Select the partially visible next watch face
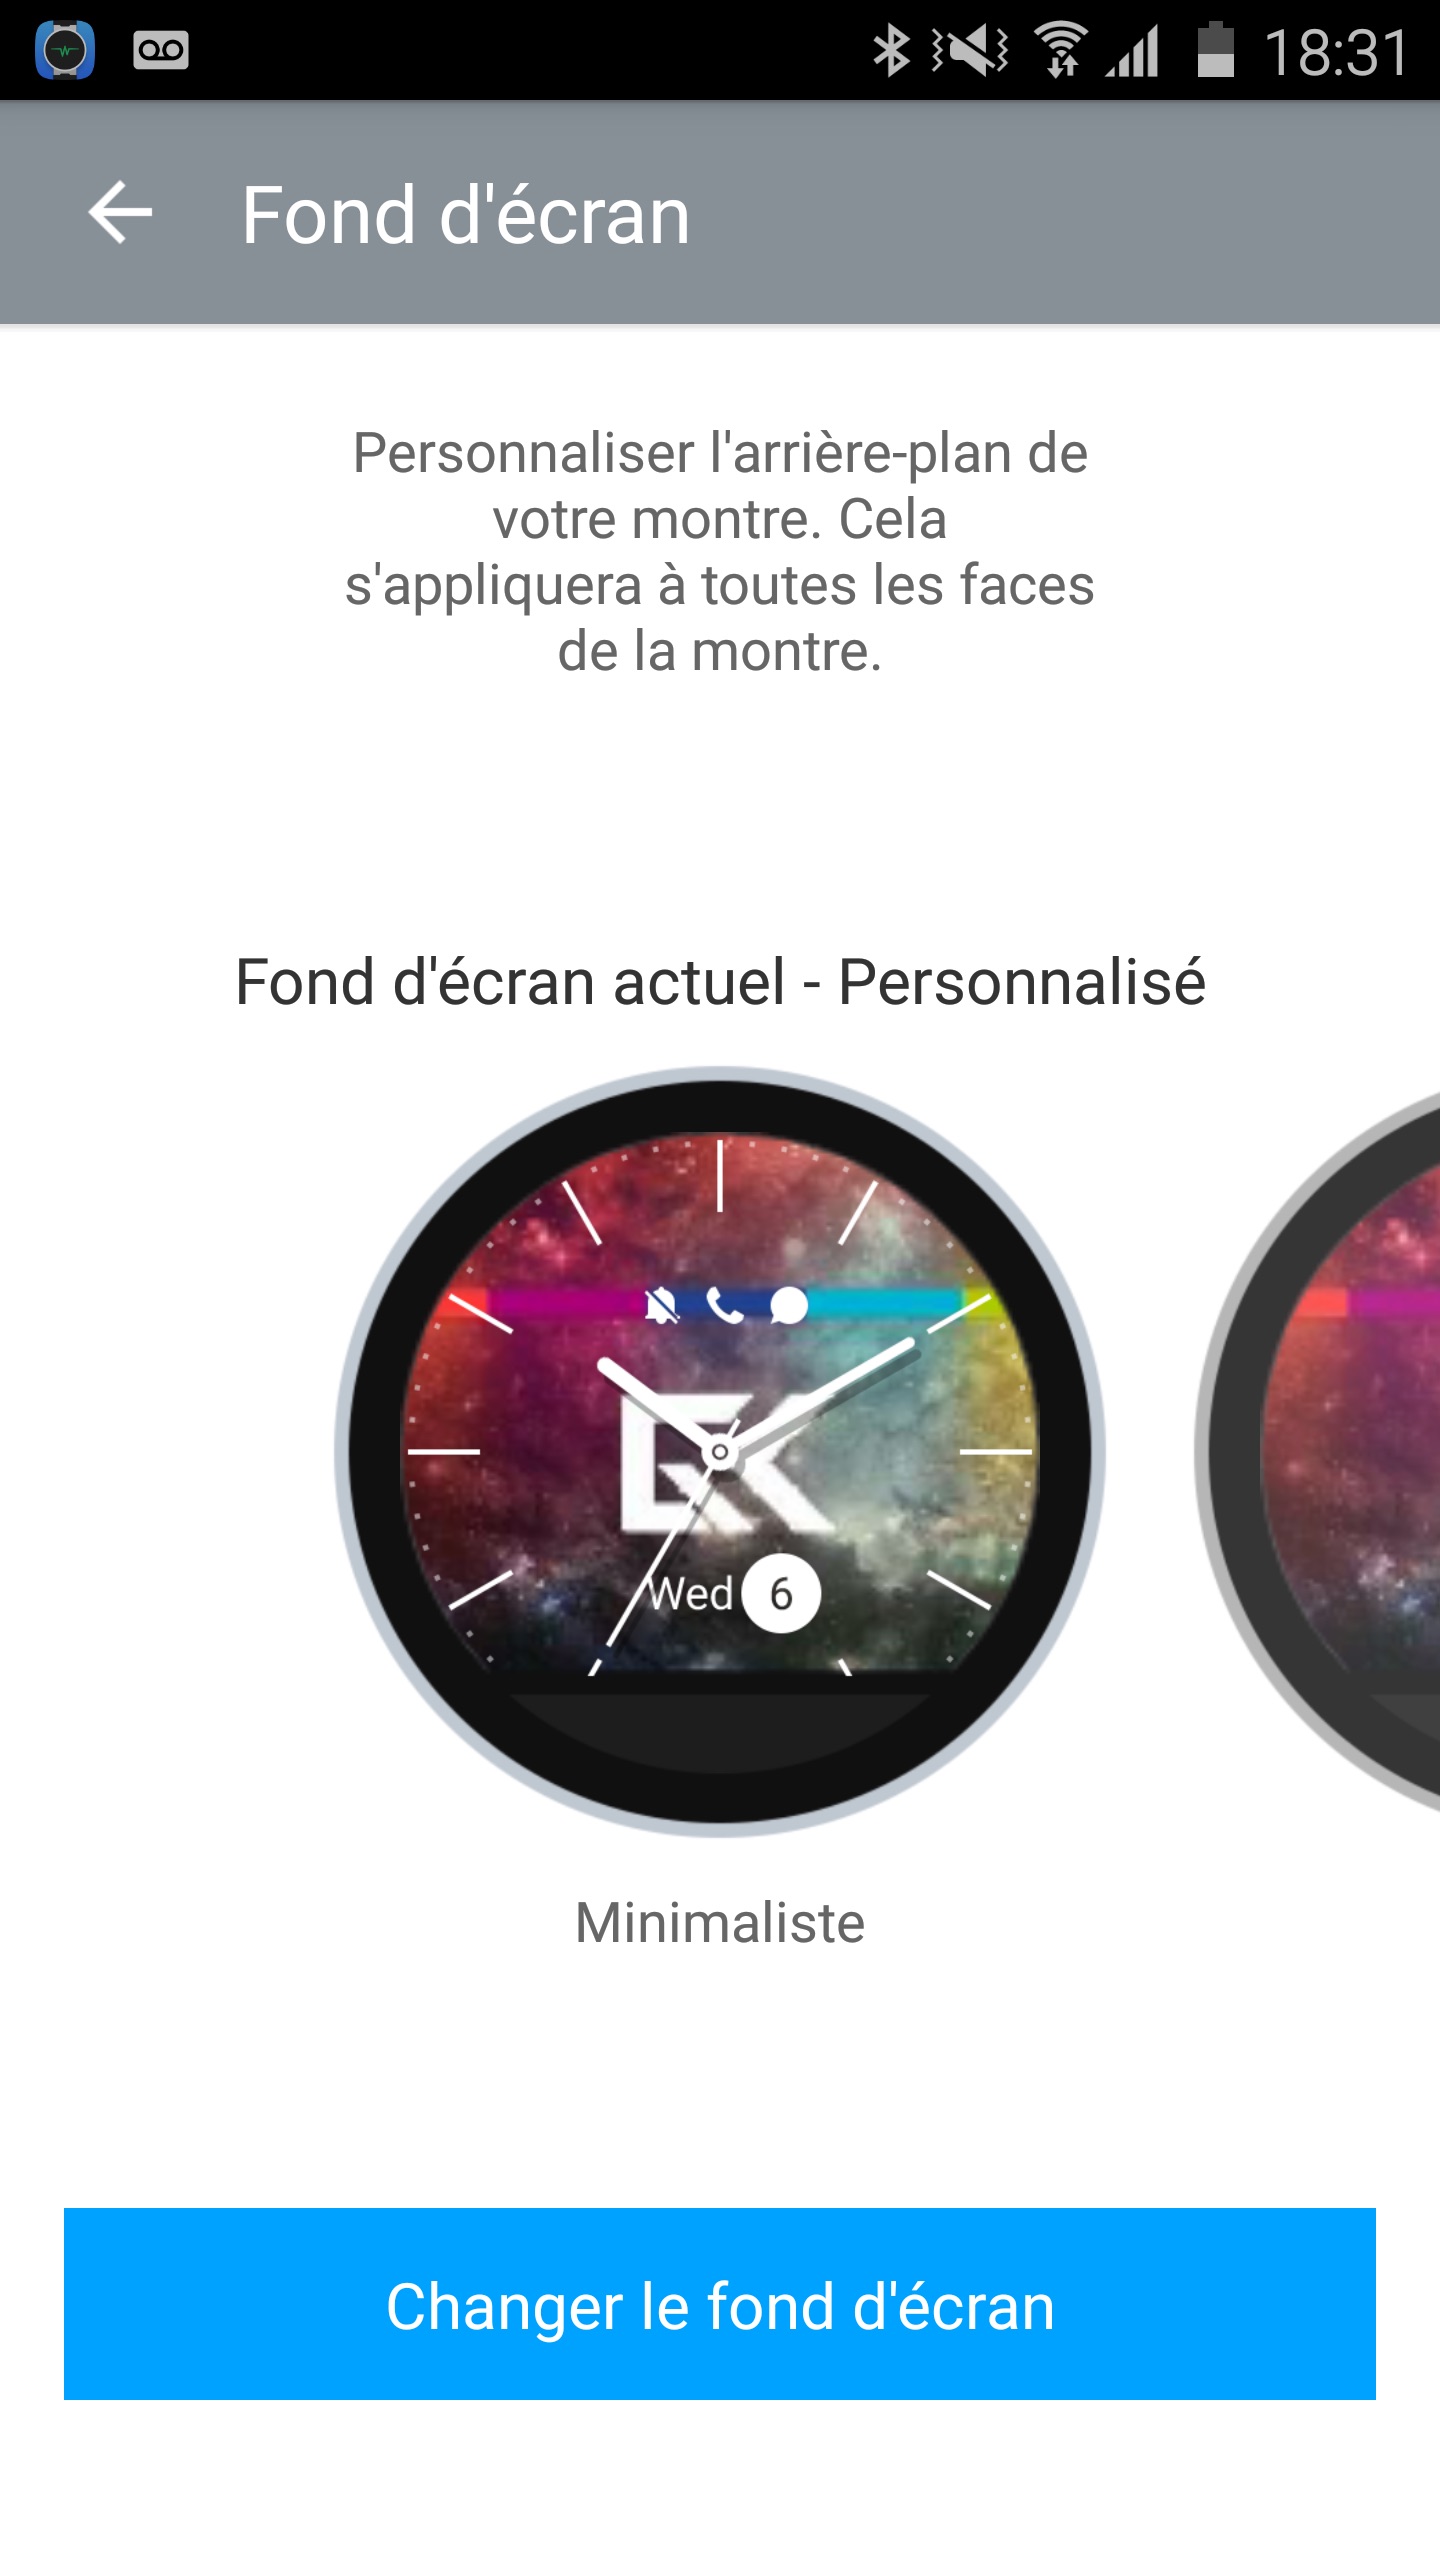 tap(1318, 1452)
